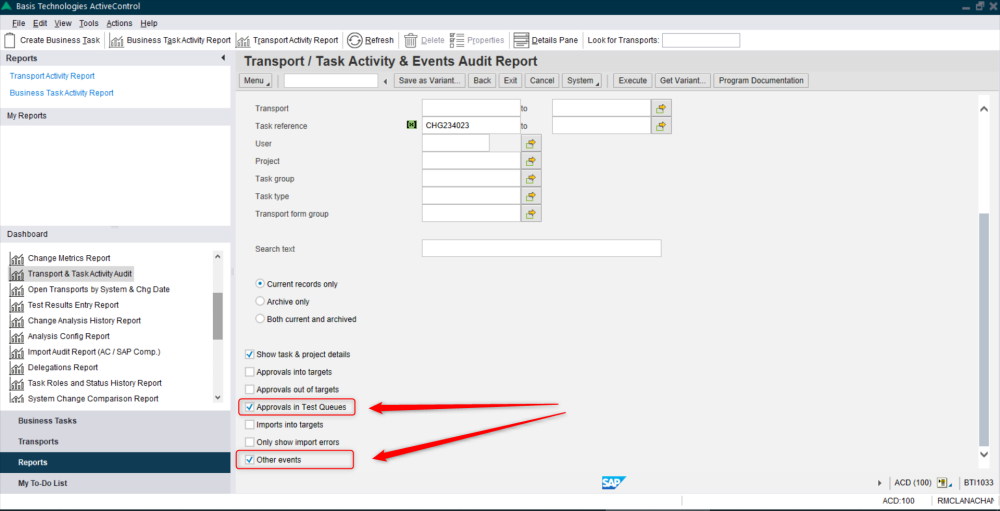Open Transport Activity Report link
Screen dimensions: 1000x511
click(52, 76)
